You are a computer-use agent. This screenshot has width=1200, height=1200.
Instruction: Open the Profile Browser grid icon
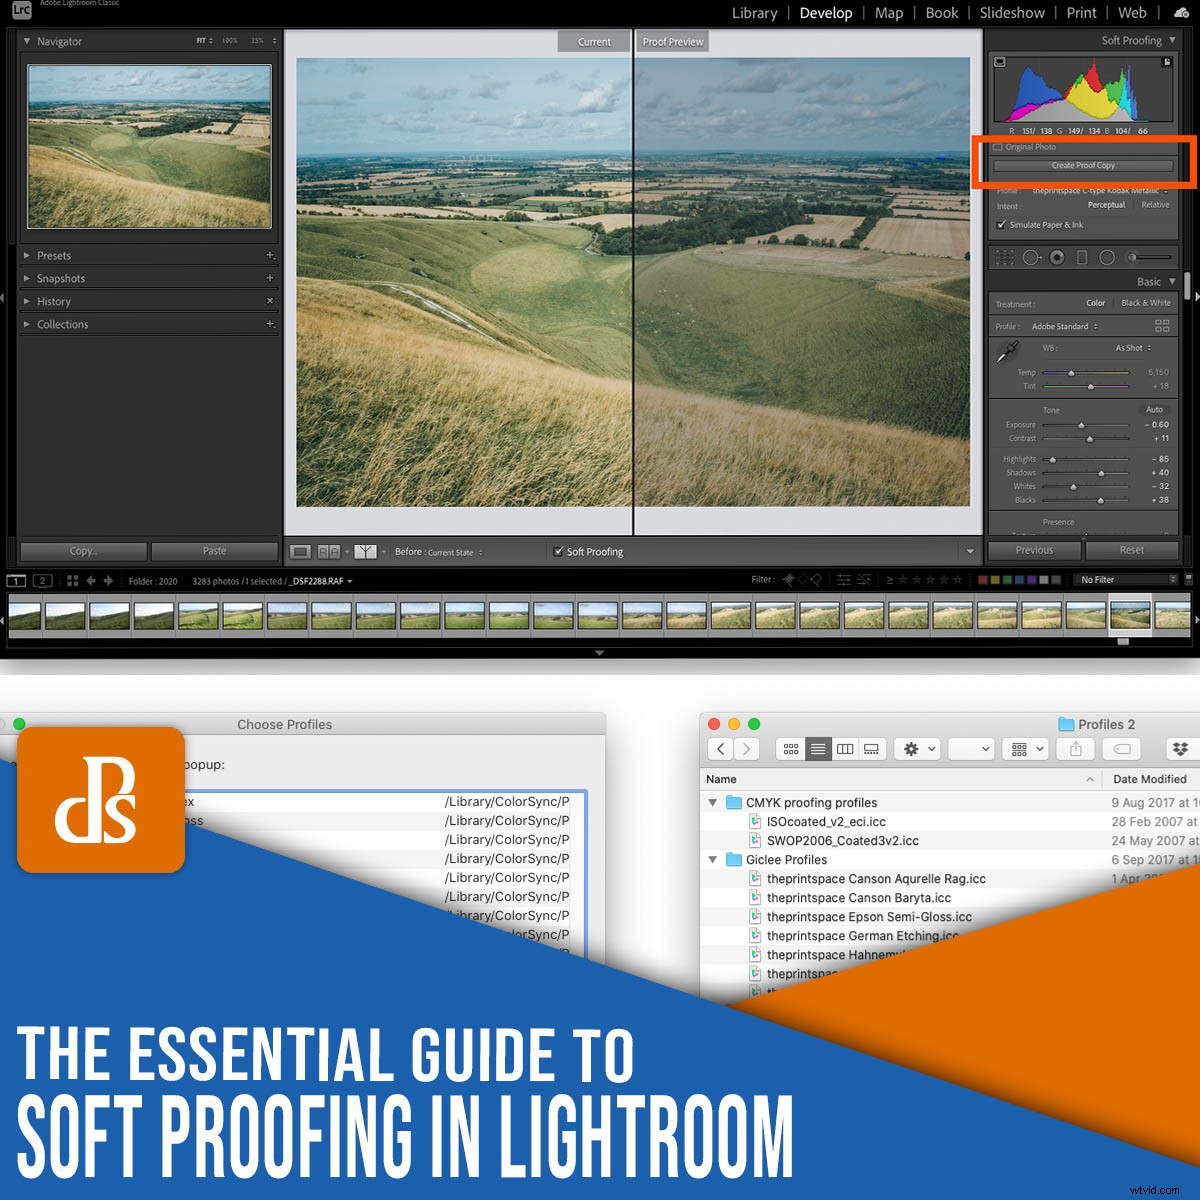[x=1160, y=325]
